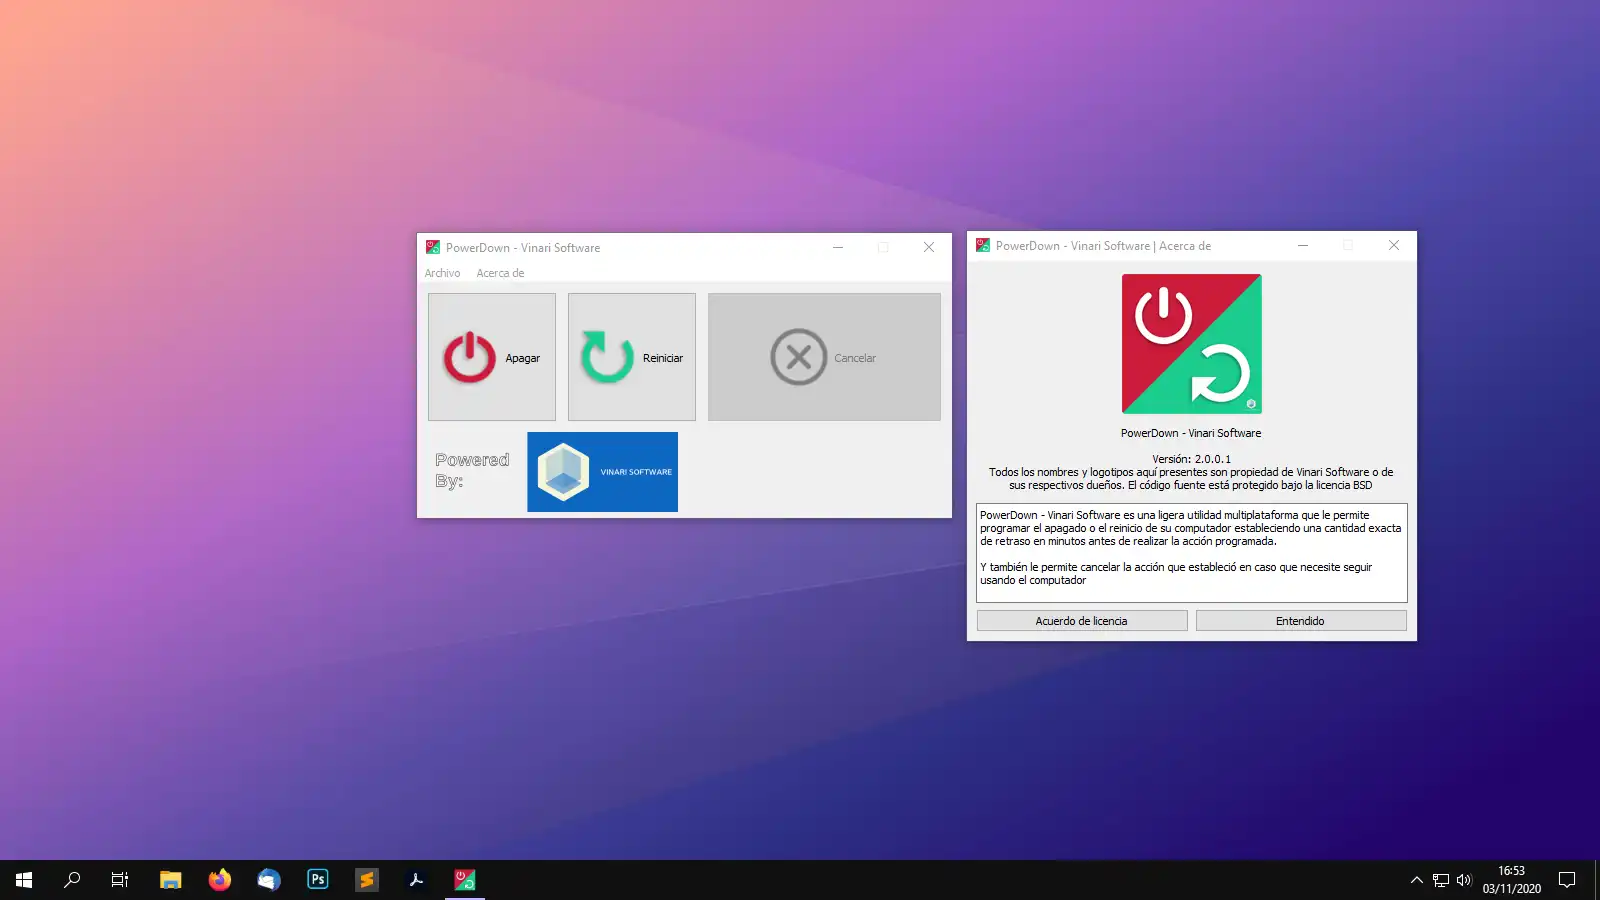Screen dimensions: 1600x900
Task: Close the Acerca de window
Action: coord(1394,246)
